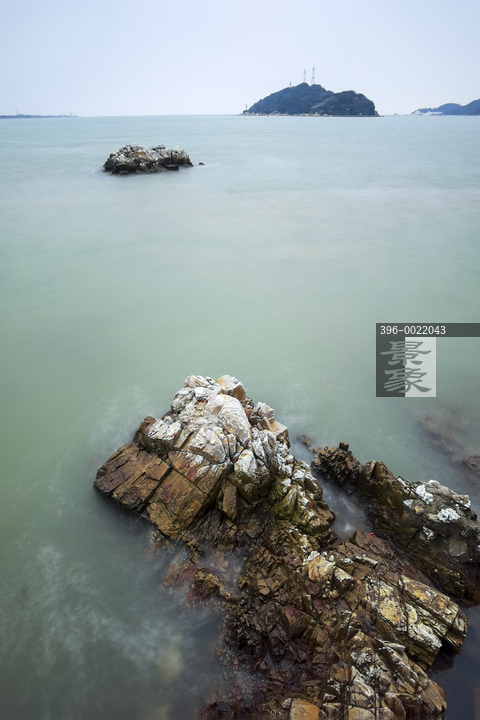Click the white lichen patches on the right rock
480x720 pixels.
pyautogui.click(x=436, y=503)
